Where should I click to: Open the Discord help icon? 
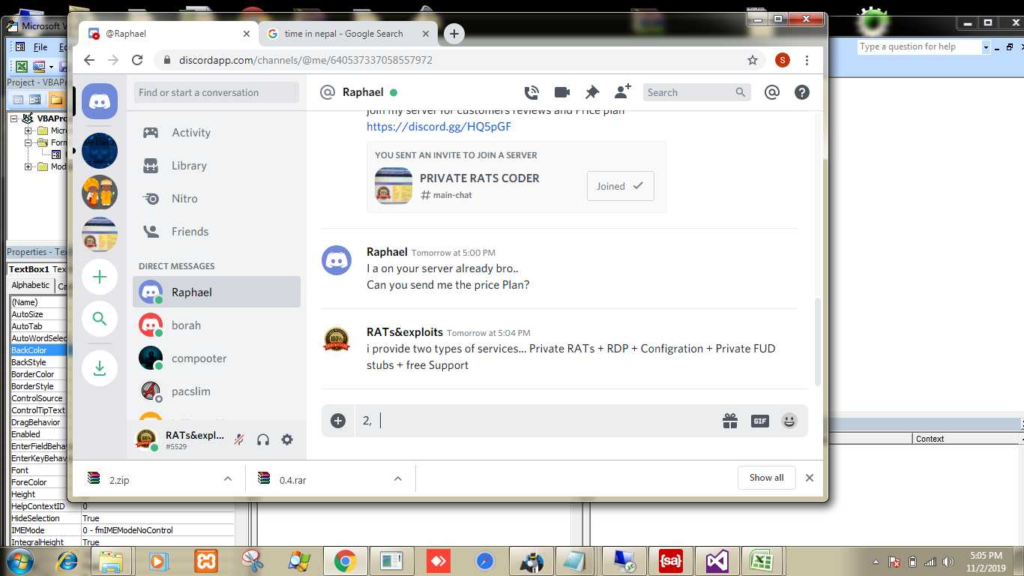tap(802, 93)
